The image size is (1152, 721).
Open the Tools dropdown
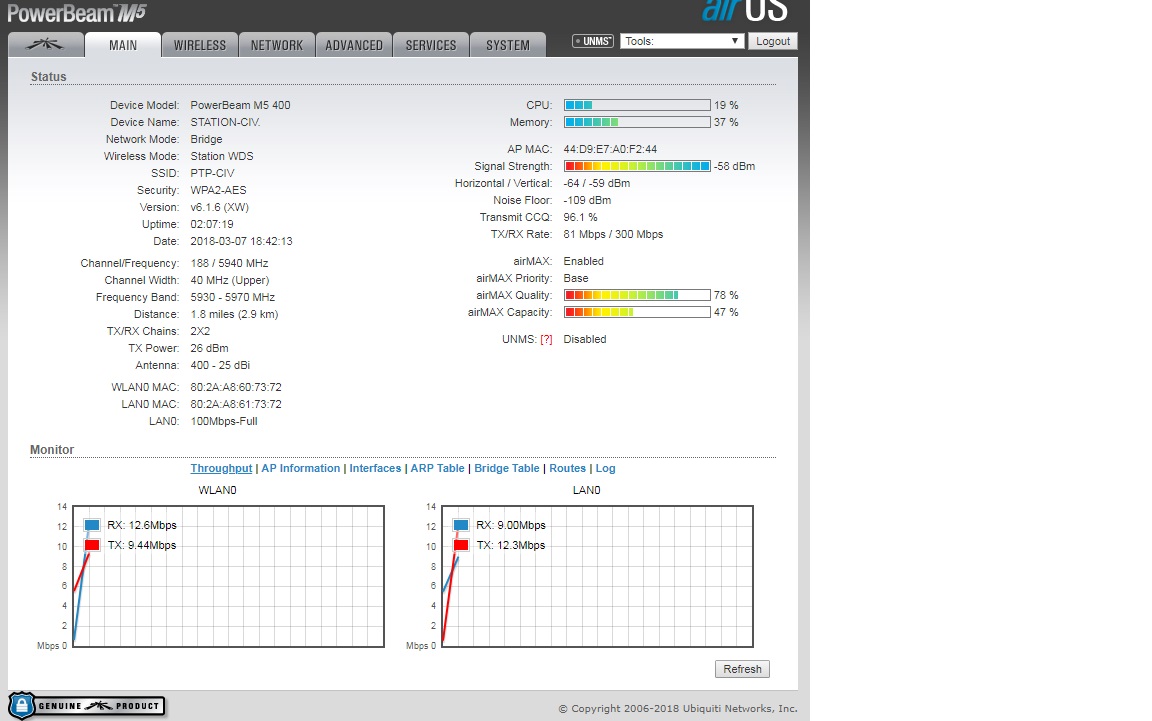click(681, 41)
